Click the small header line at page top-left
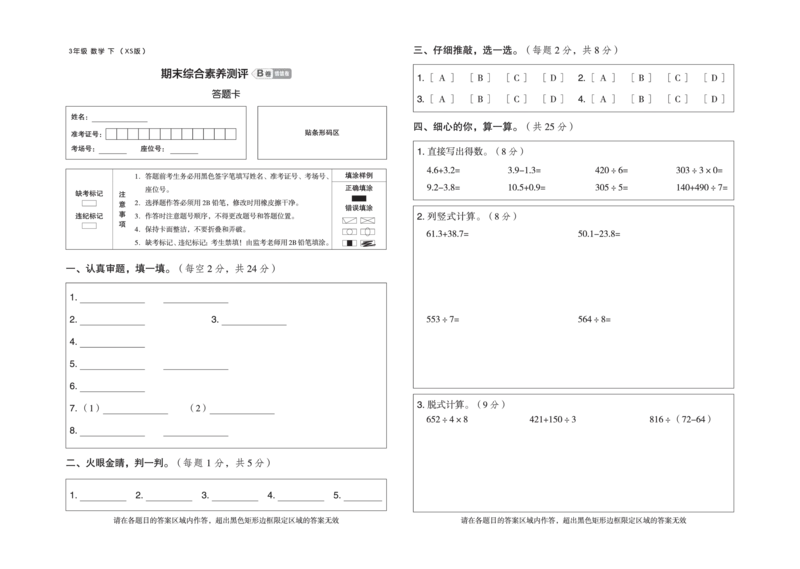 [x=107, y=48]
